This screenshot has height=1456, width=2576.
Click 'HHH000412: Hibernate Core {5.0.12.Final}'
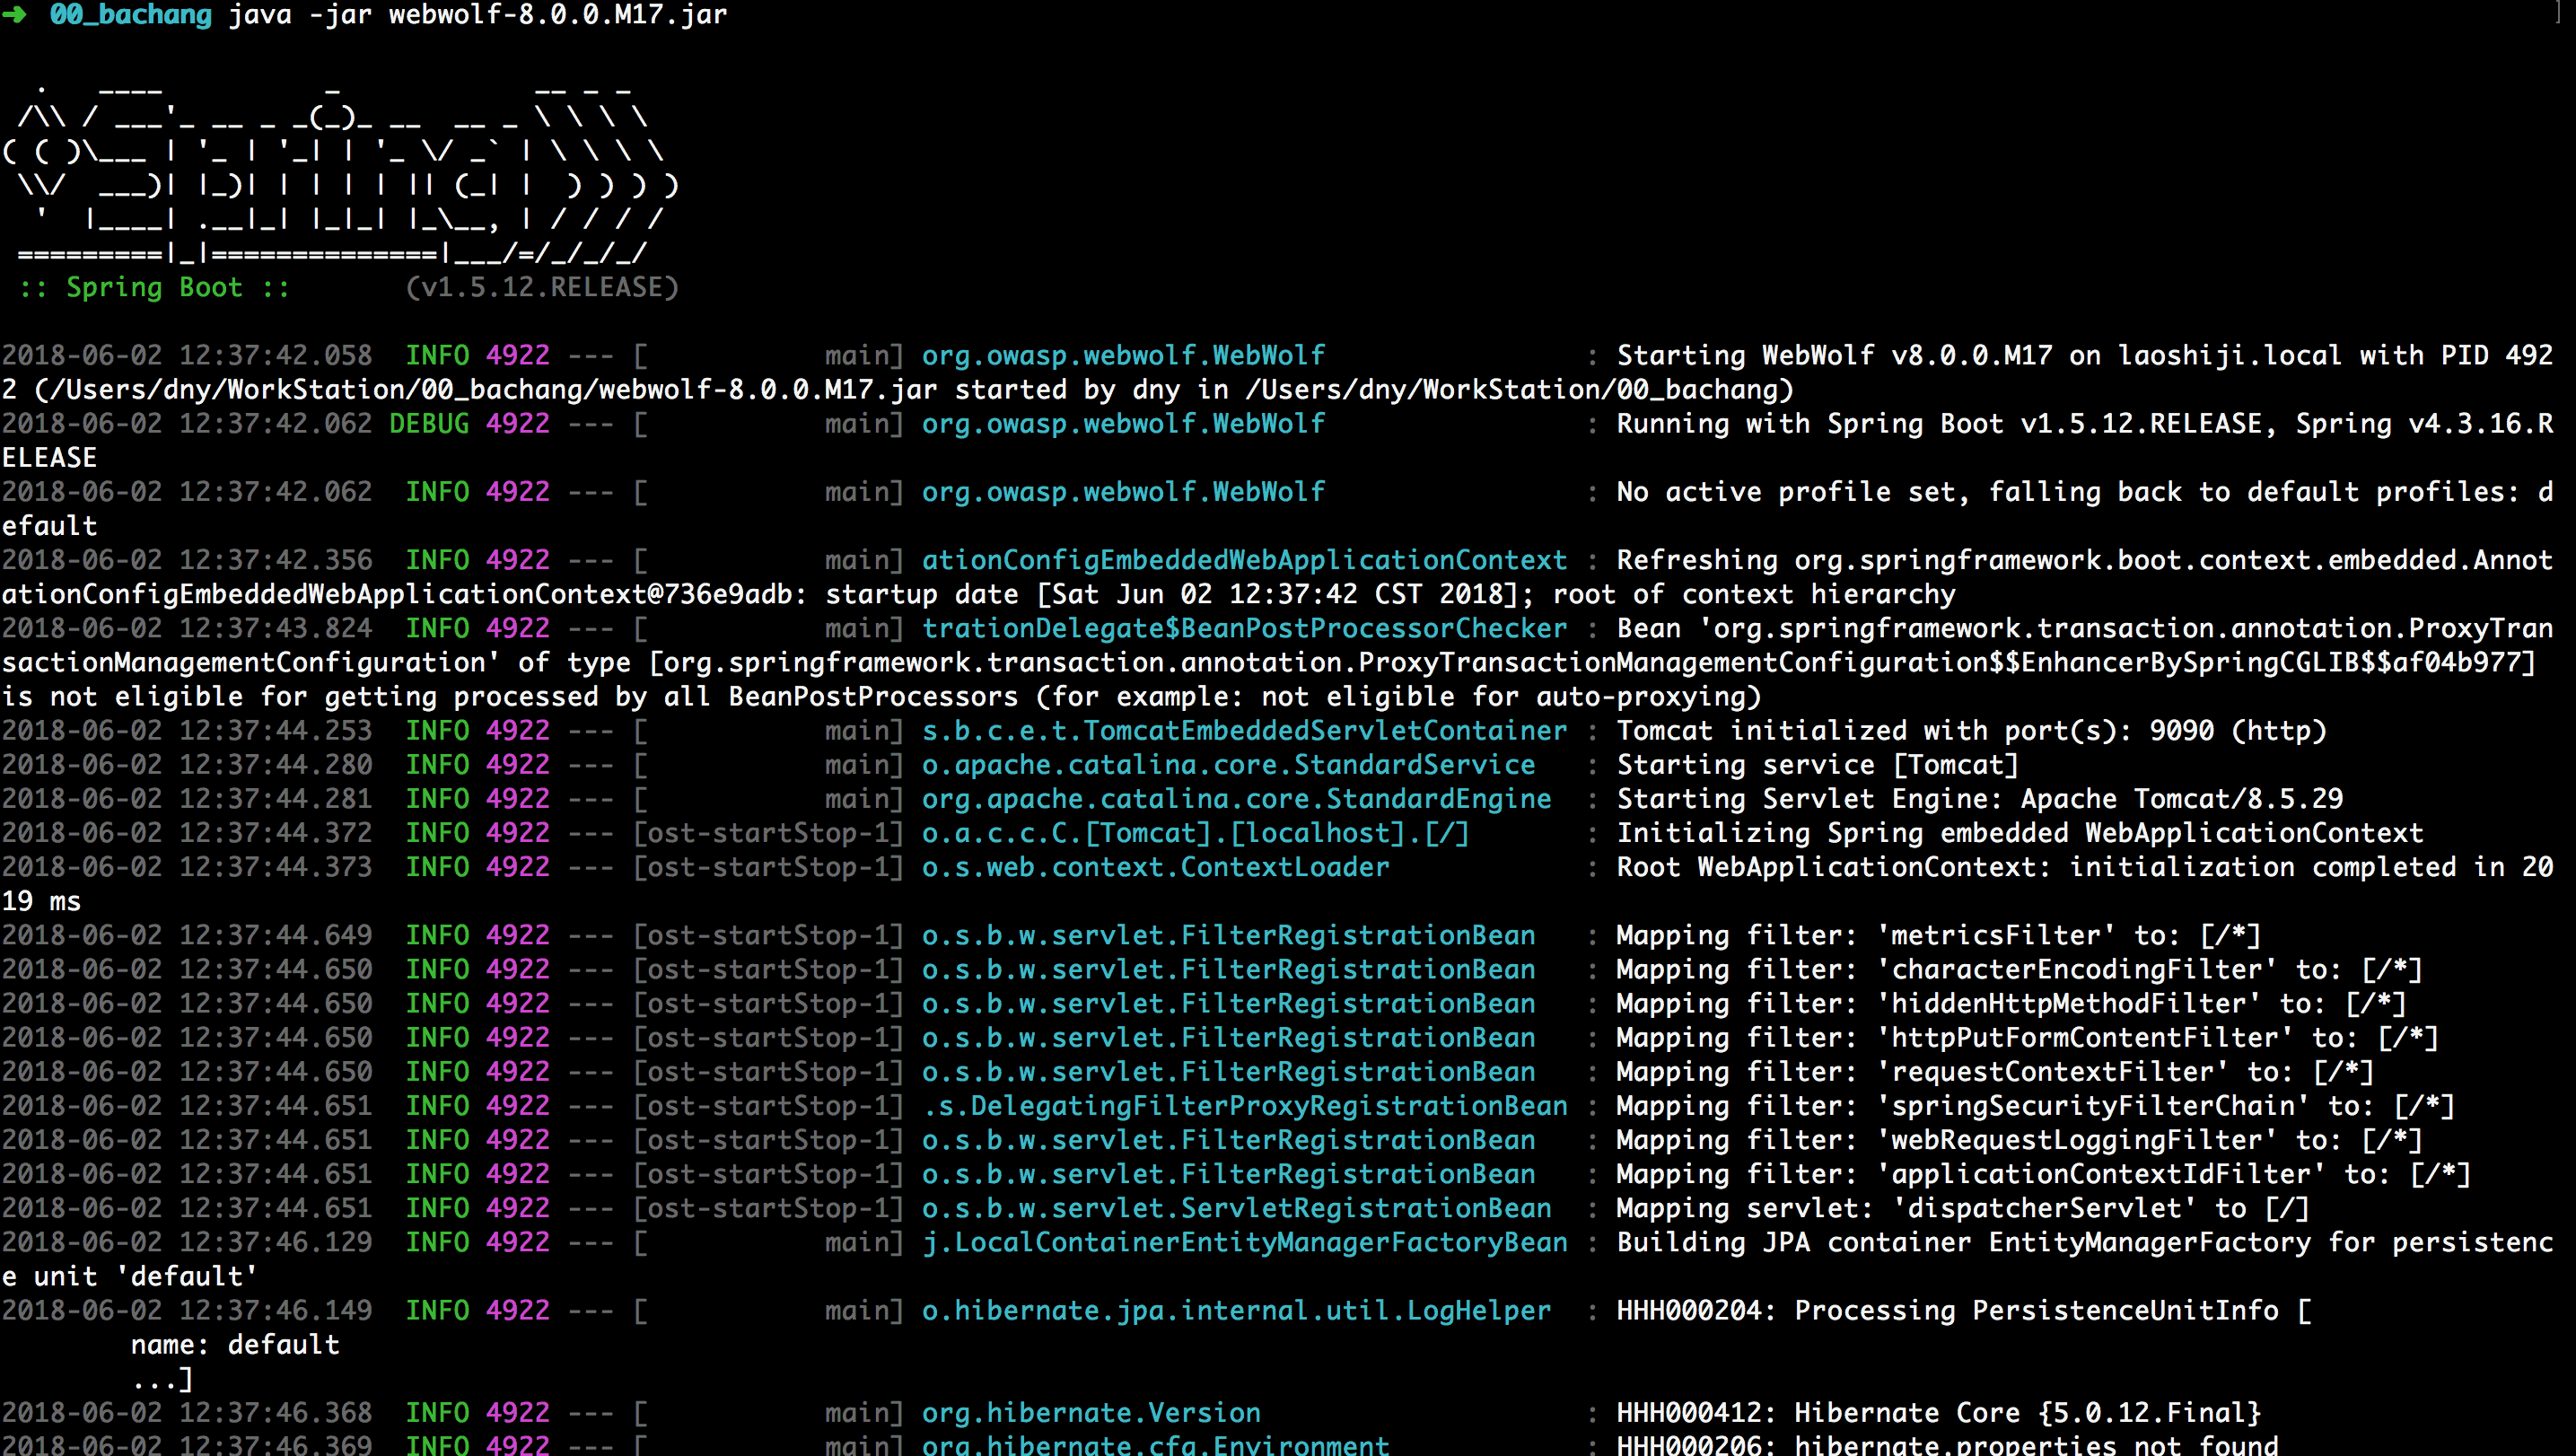click(1938, 1413)
